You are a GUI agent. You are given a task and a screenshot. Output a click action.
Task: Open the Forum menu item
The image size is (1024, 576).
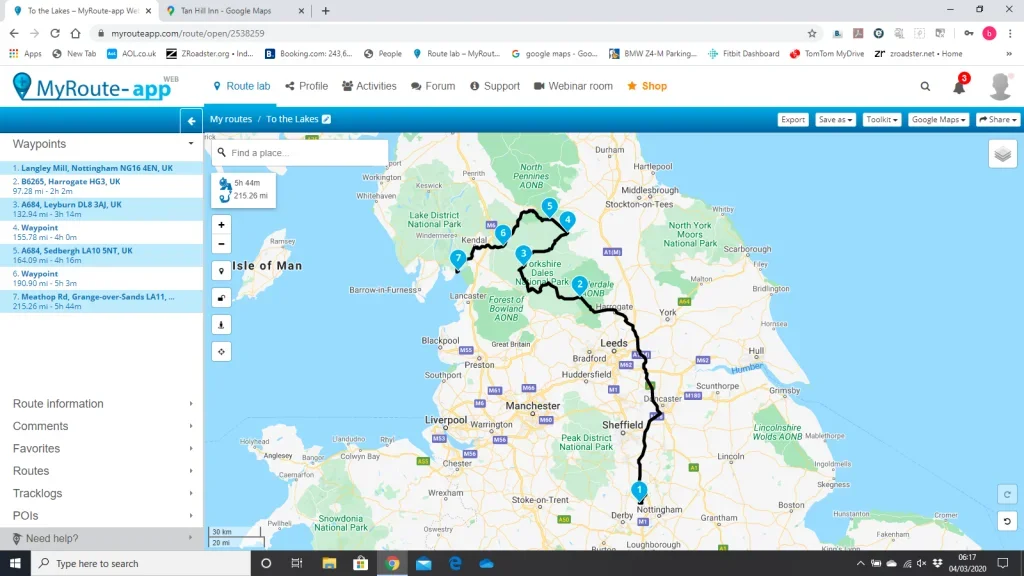pos(433,86)
